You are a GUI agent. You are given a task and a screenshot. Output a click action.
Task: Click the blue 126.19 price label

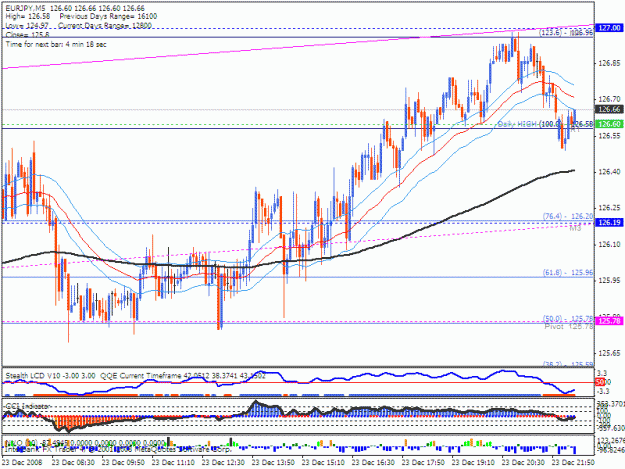point(609,222)
